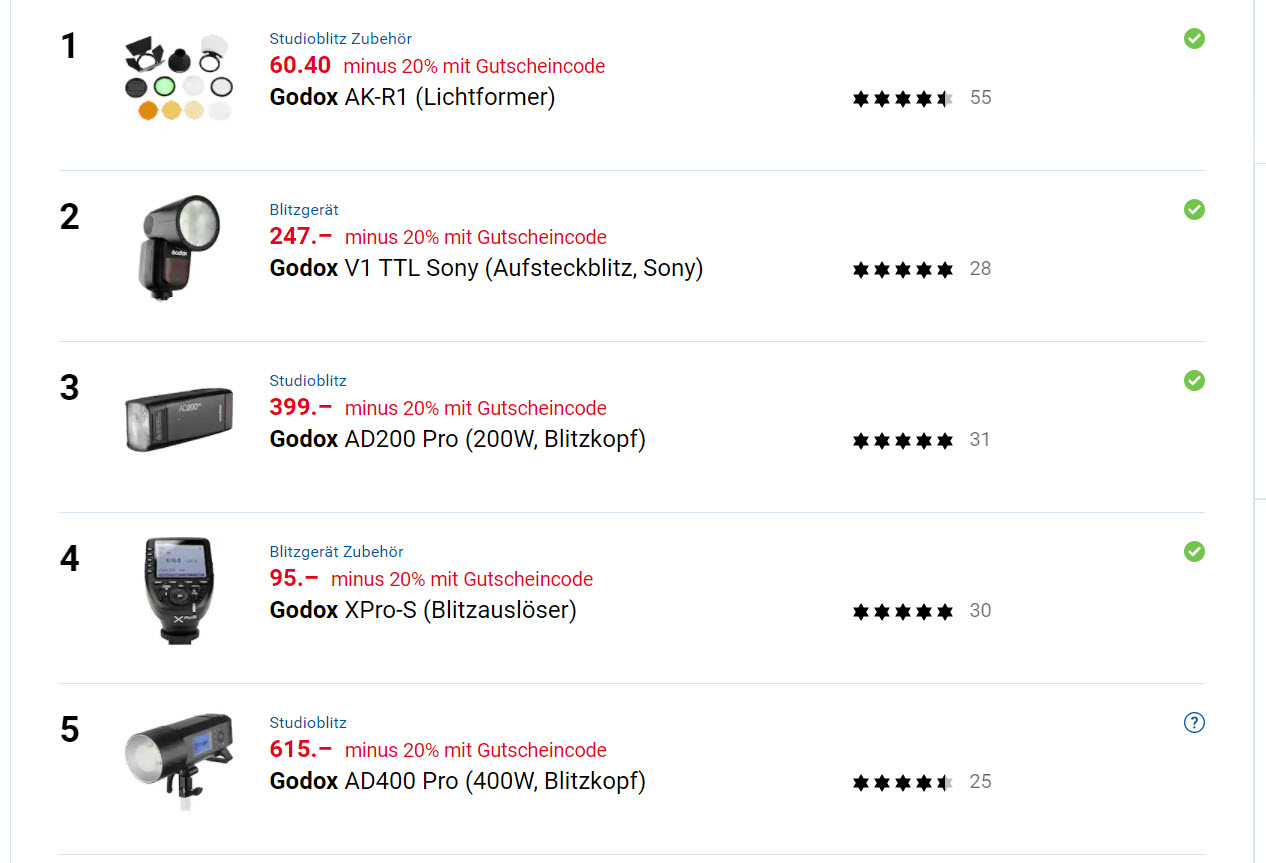Click the green checkmark beside Godox XPro-S

click(x=1194, y=552)
